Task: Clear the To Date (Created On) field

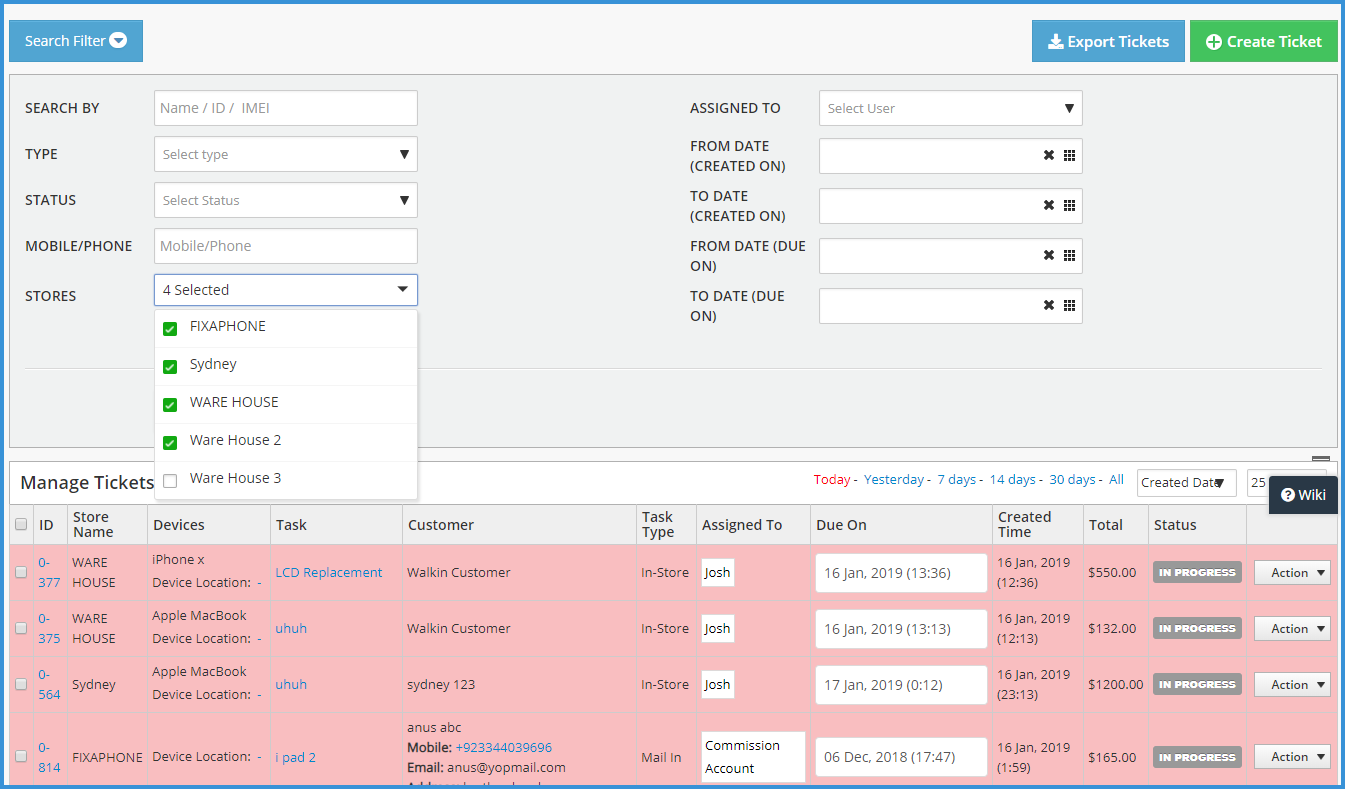Action: pos(1049,206)
